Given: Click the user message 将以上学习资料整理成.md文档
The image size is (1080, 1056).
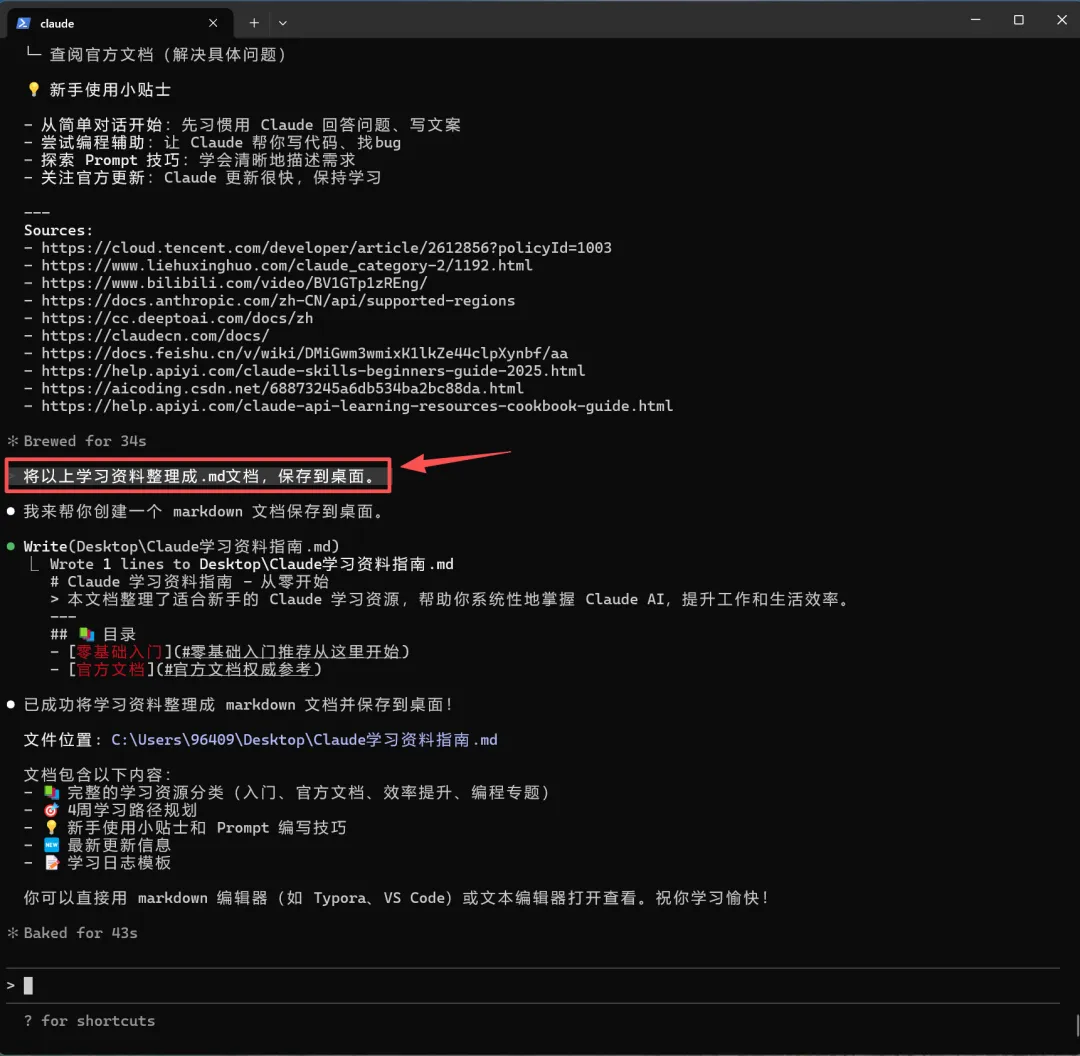Looking at the screenshot, I should [198, 476].
